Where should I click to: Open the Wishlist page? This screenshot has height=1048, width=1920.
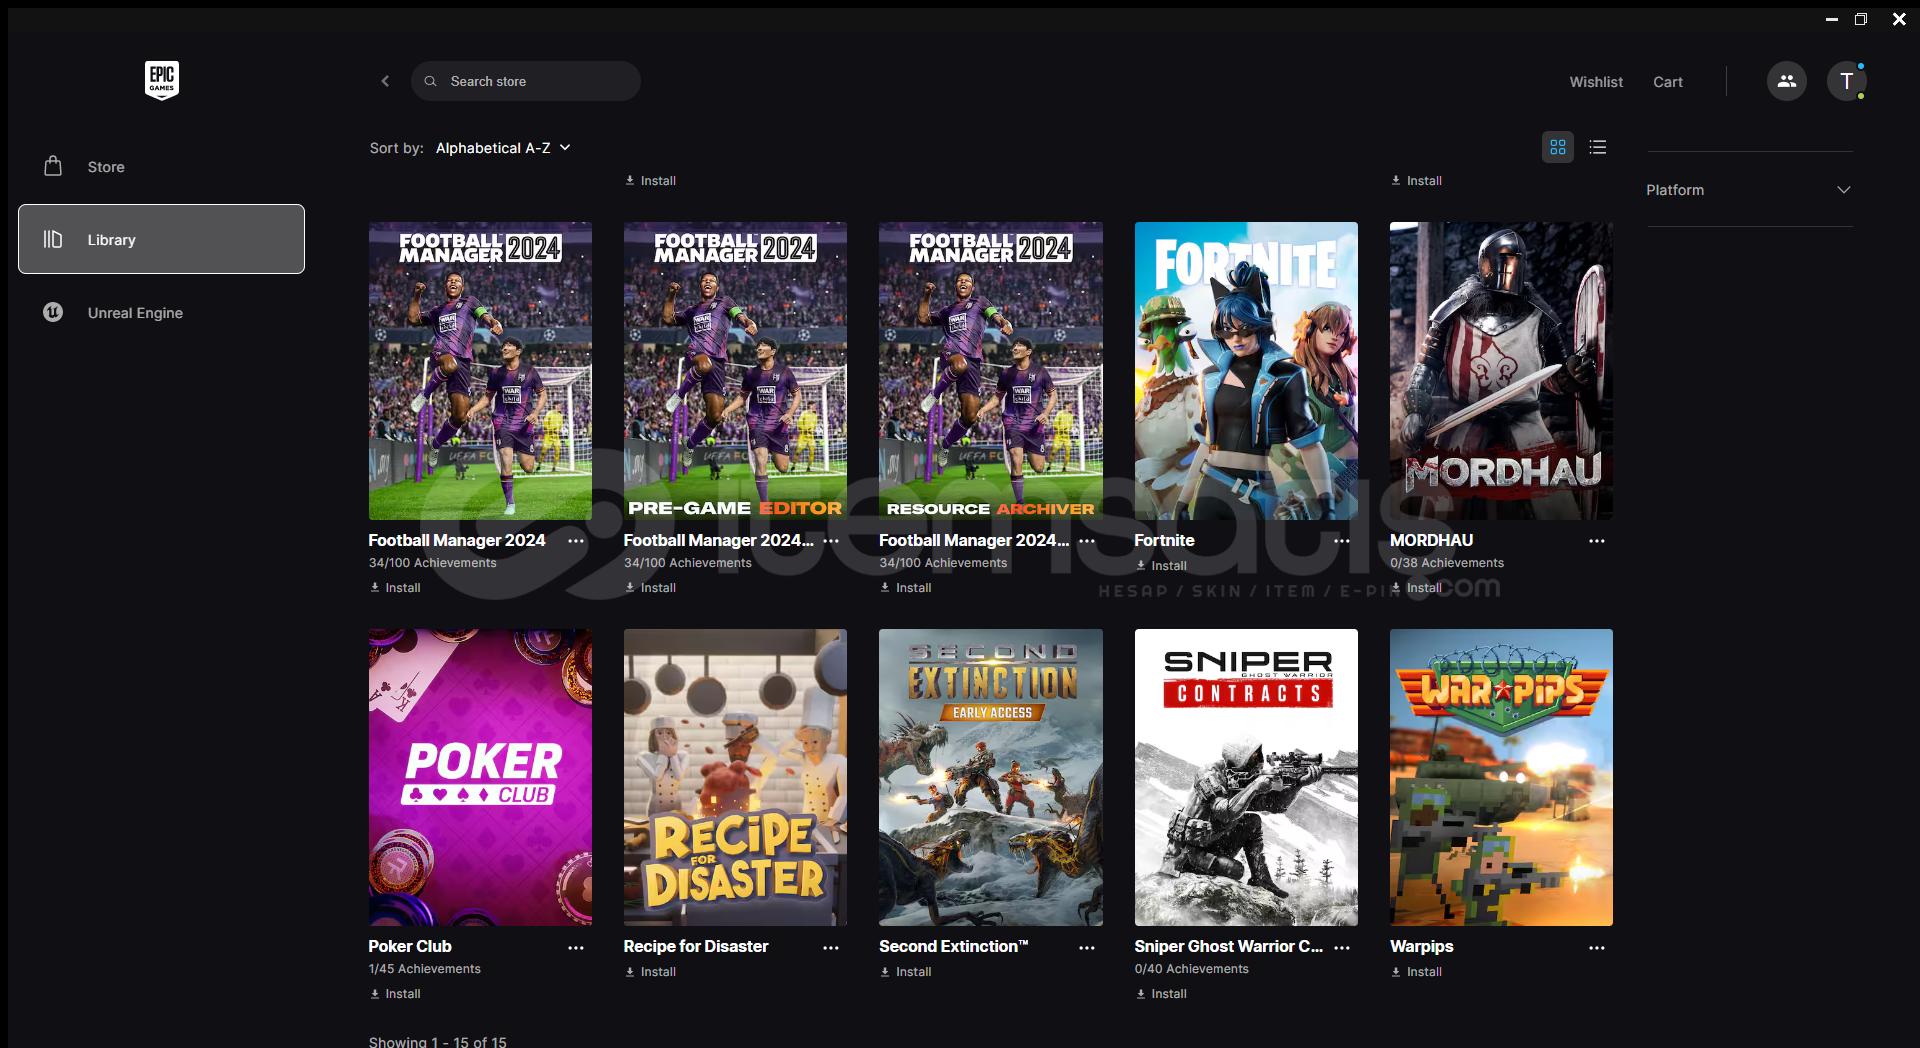coord(1596,82)
